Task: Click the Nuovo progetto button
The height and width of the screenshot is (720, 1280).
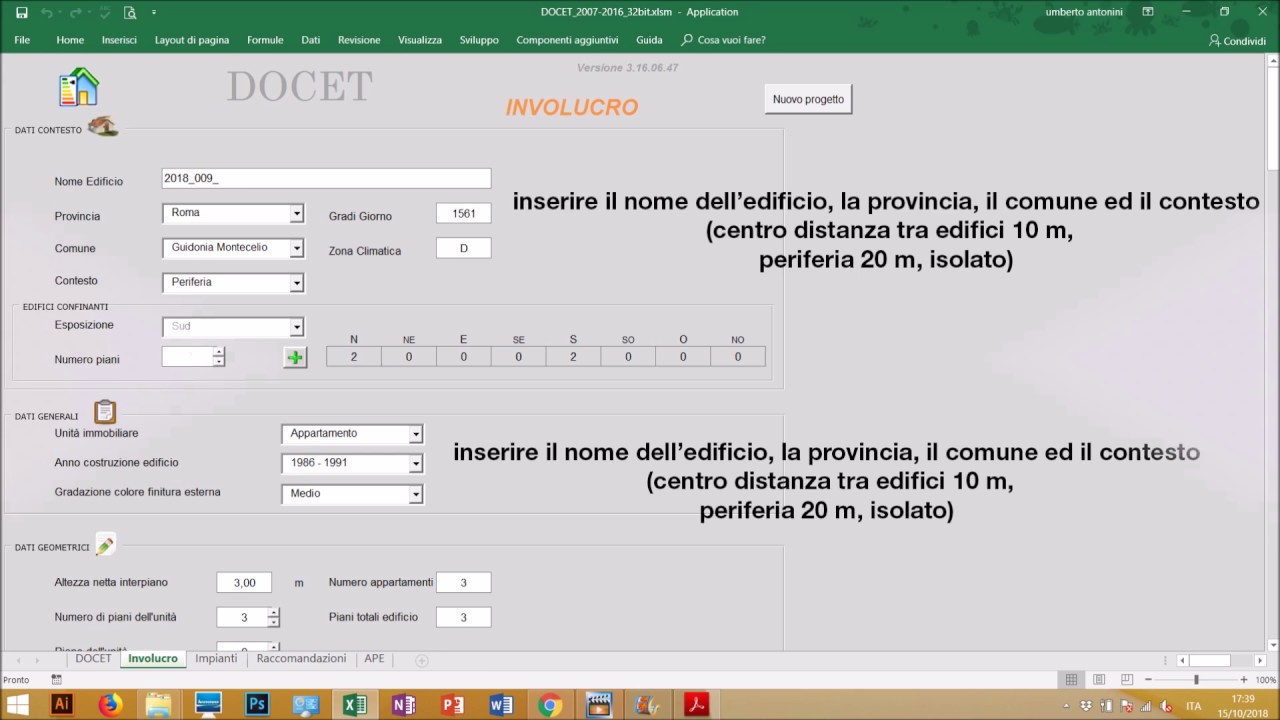Action: tap(808, 99)
